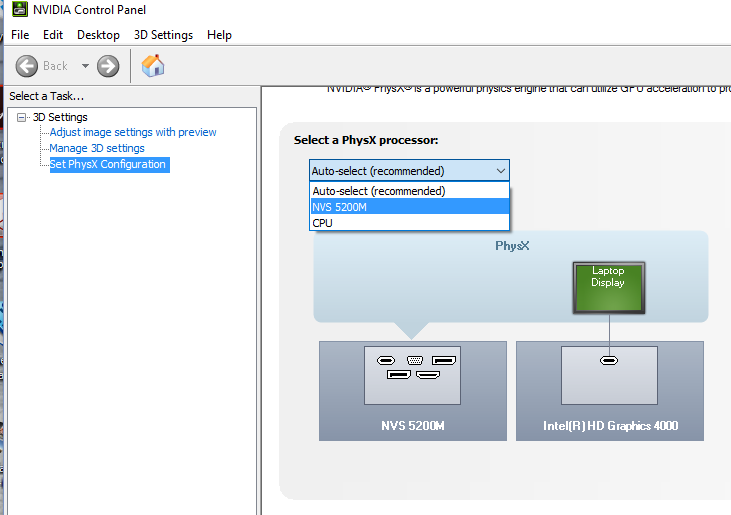
Task: Click the VGA port icon on NVS 5200M
Action: tap(415, 360)
